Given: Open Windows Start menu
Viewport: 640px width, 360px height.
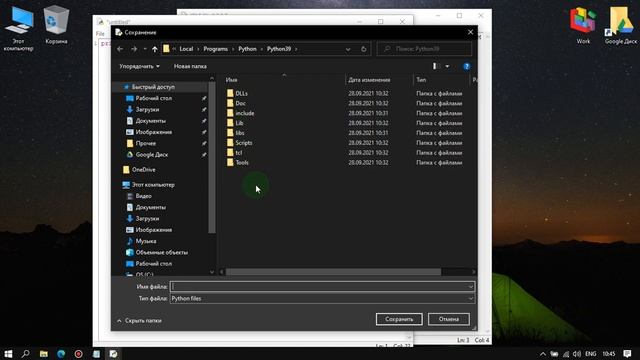Looking at the screenshot, I should pos(8,353).
